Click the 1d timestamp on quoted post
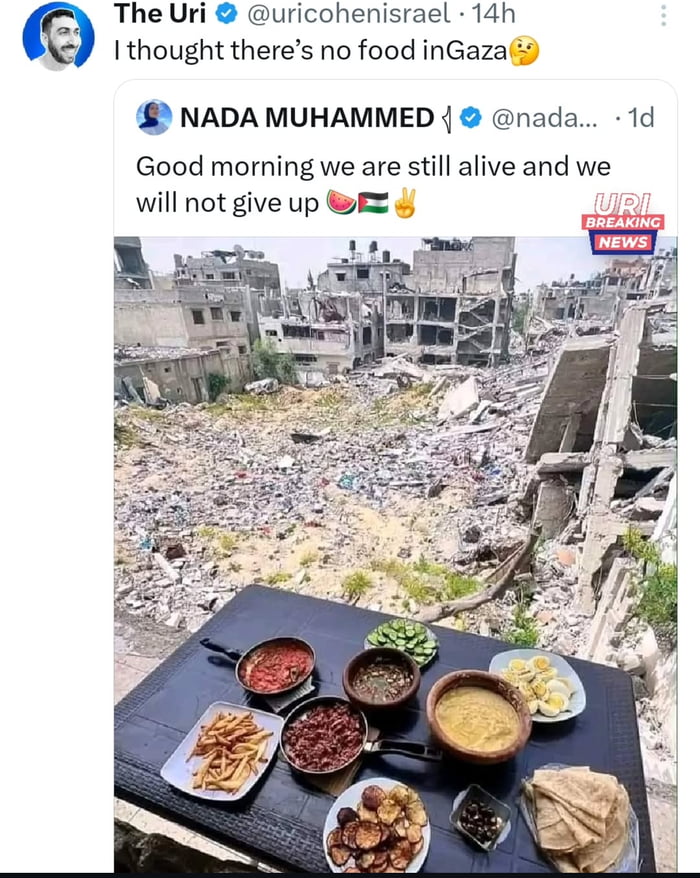The width and height of the screenshot is (700, 878). 636,118
